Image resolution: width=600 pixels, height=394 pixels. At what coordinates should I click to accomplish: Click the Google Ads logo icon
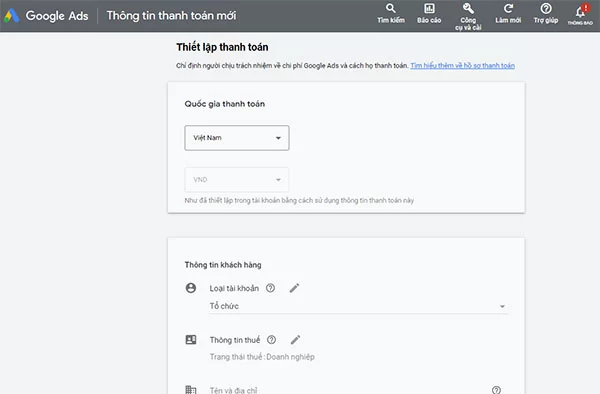pyautogui.click(x=11, y=15)
